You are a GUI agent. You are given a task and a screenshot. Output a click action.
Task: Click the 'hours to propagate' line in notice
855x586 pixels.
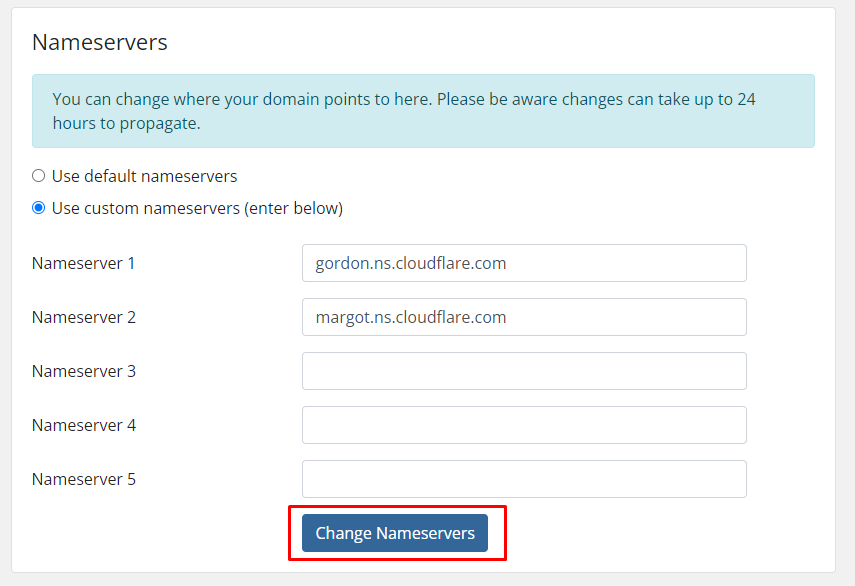[x=126, y=124]
